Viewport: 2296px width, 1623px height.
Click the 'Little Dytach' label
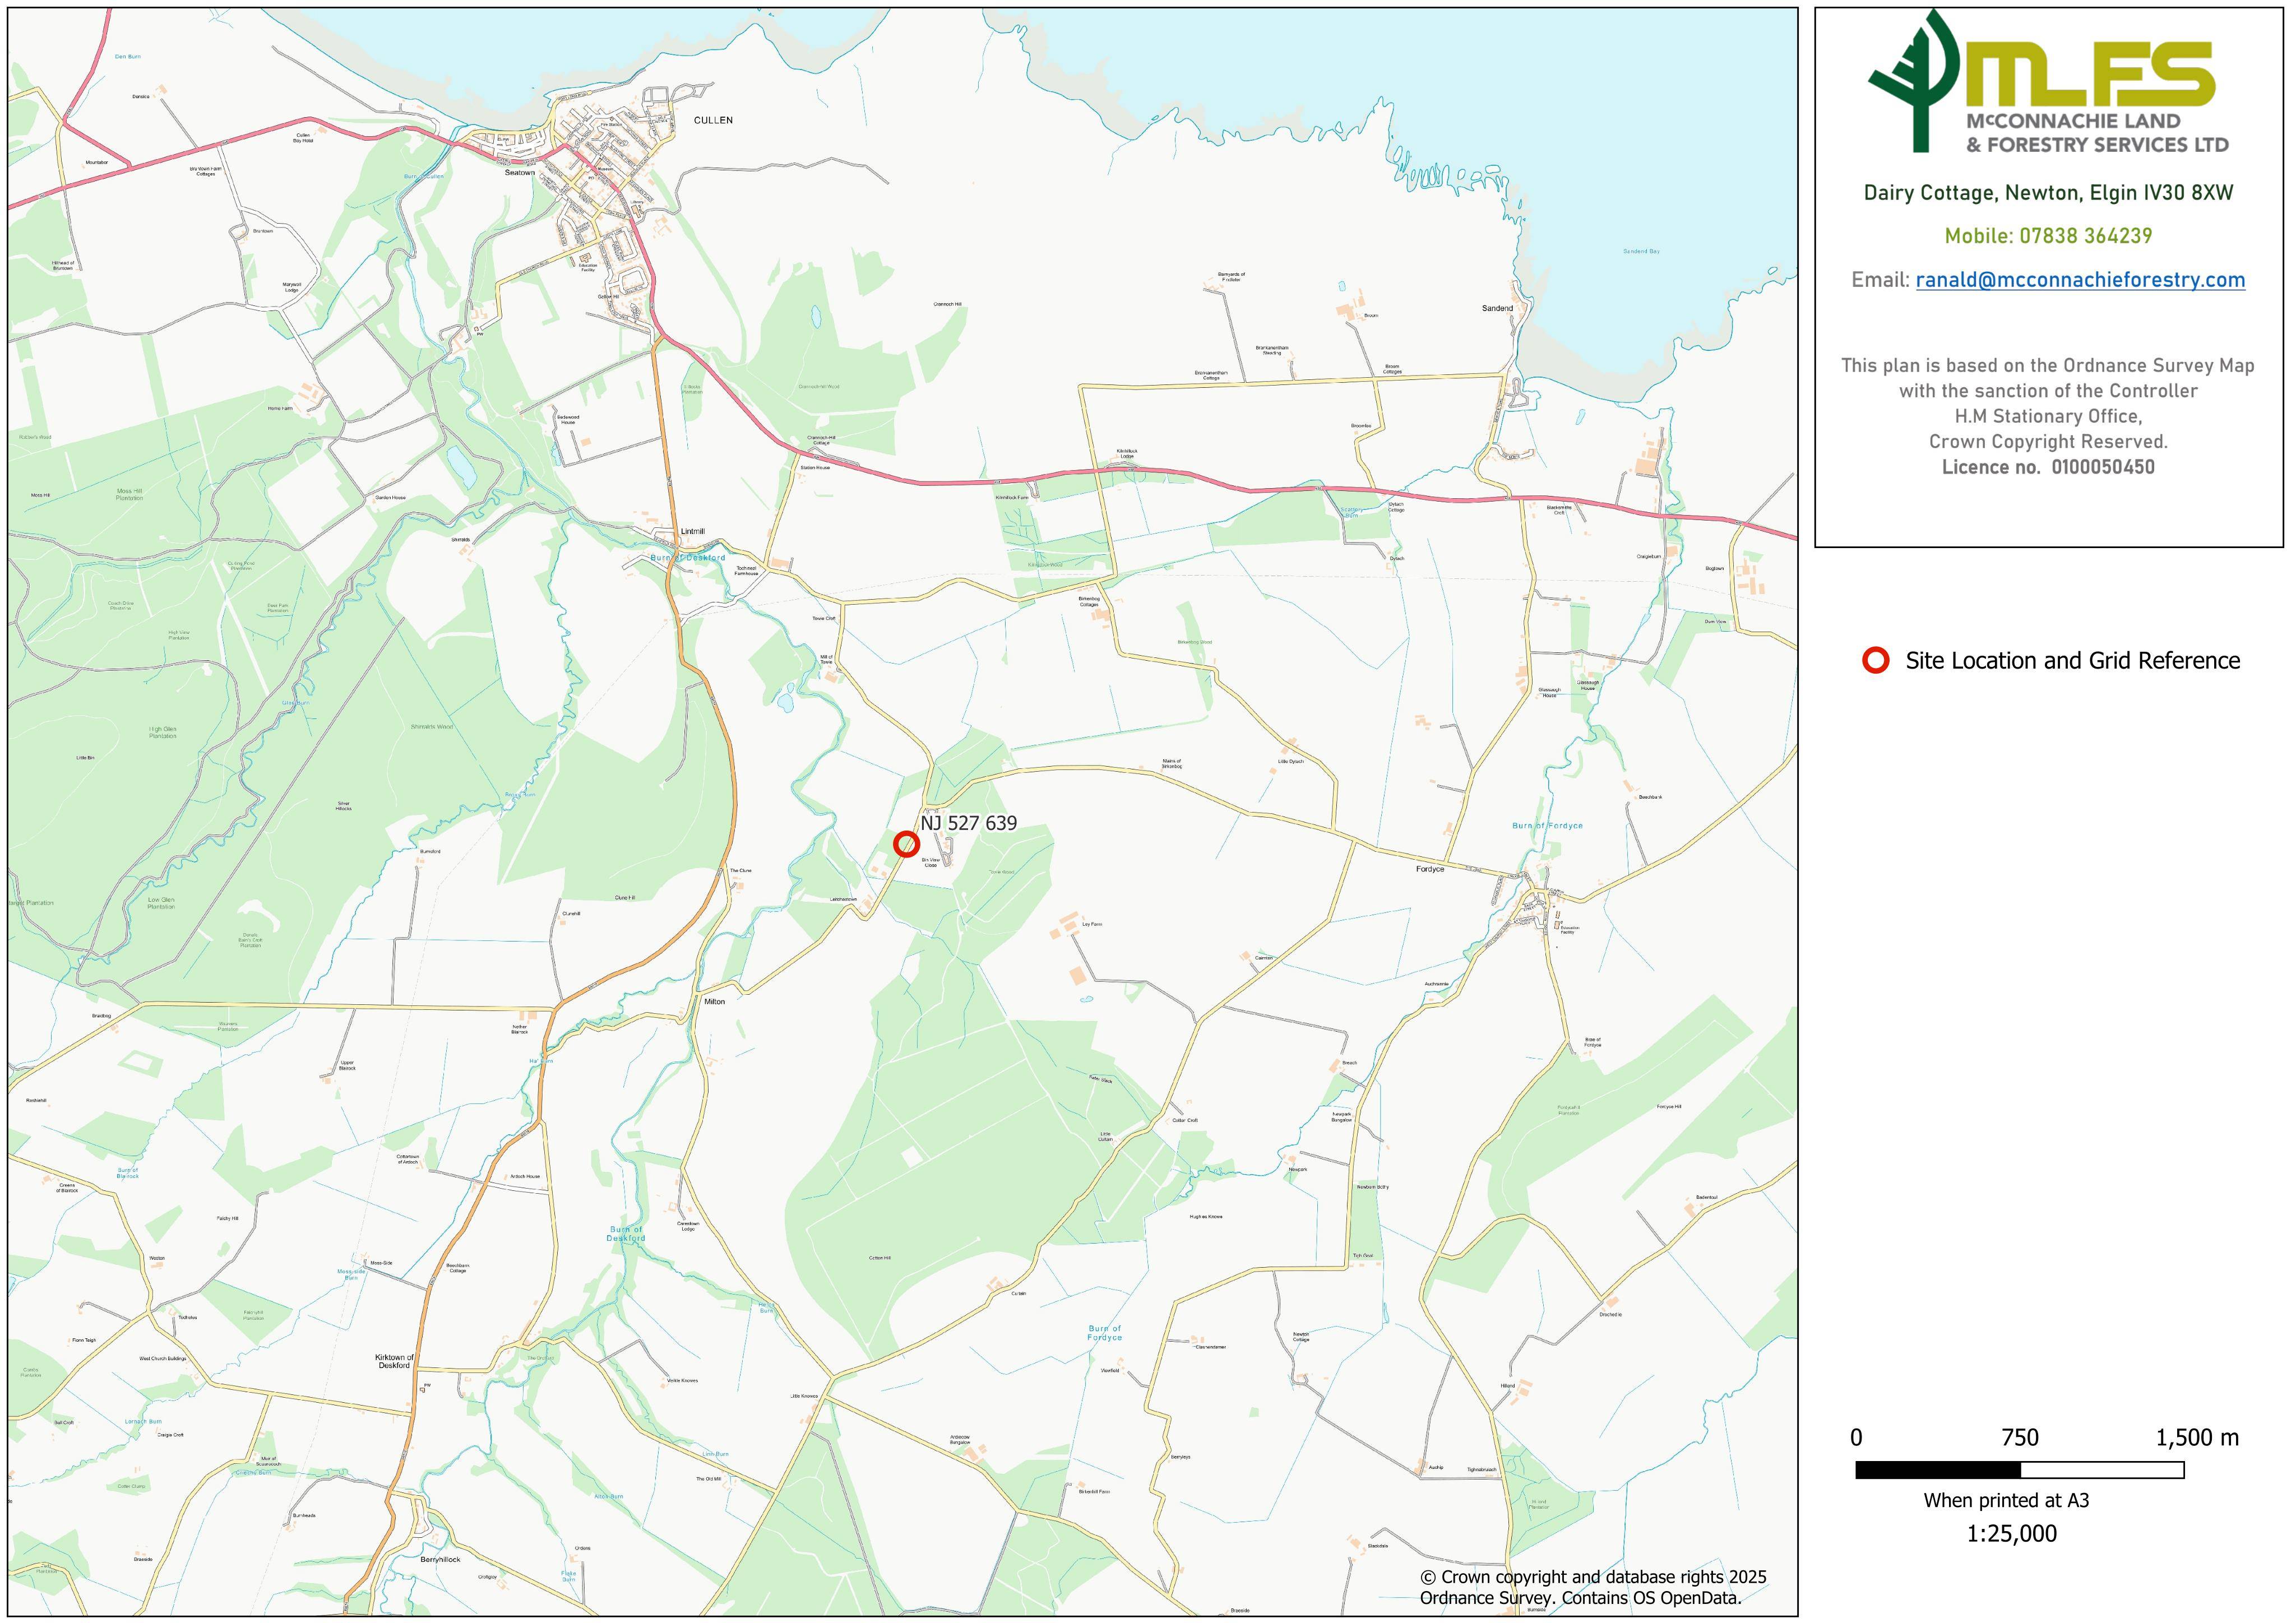(x=1291, y=761)
